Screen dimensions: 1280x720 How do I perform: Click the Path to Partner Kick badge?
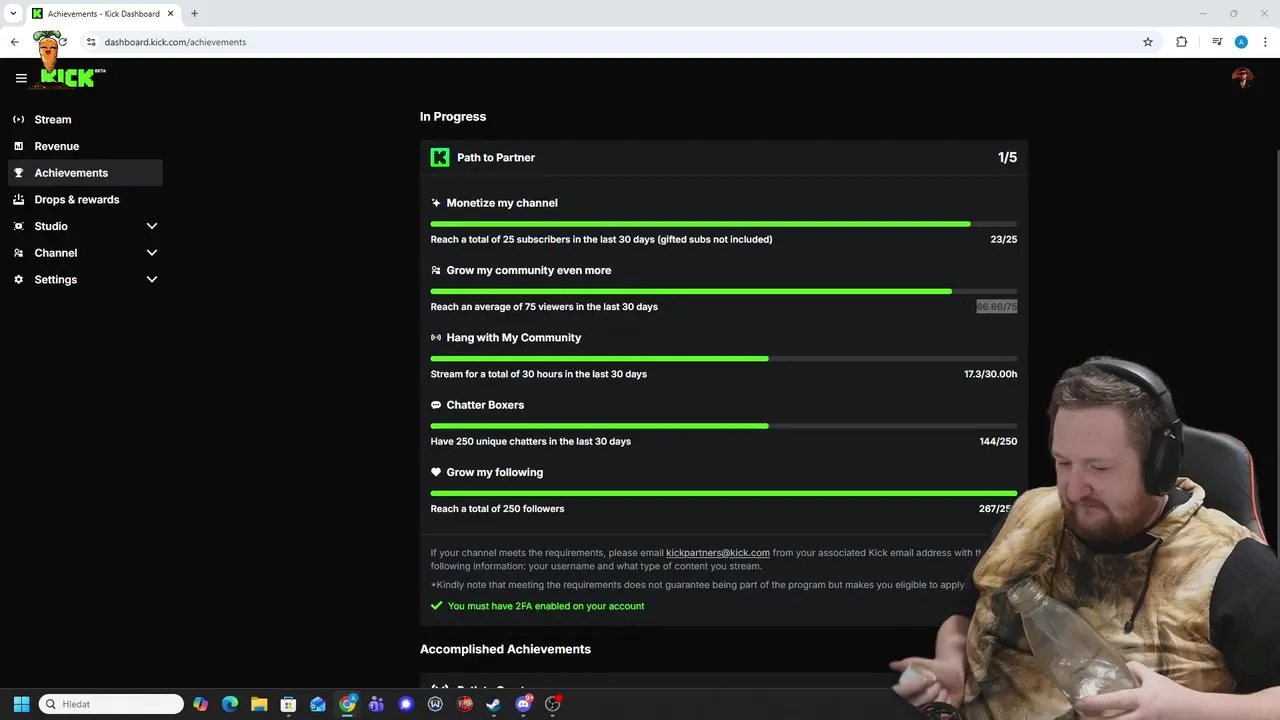click(440, 157)
